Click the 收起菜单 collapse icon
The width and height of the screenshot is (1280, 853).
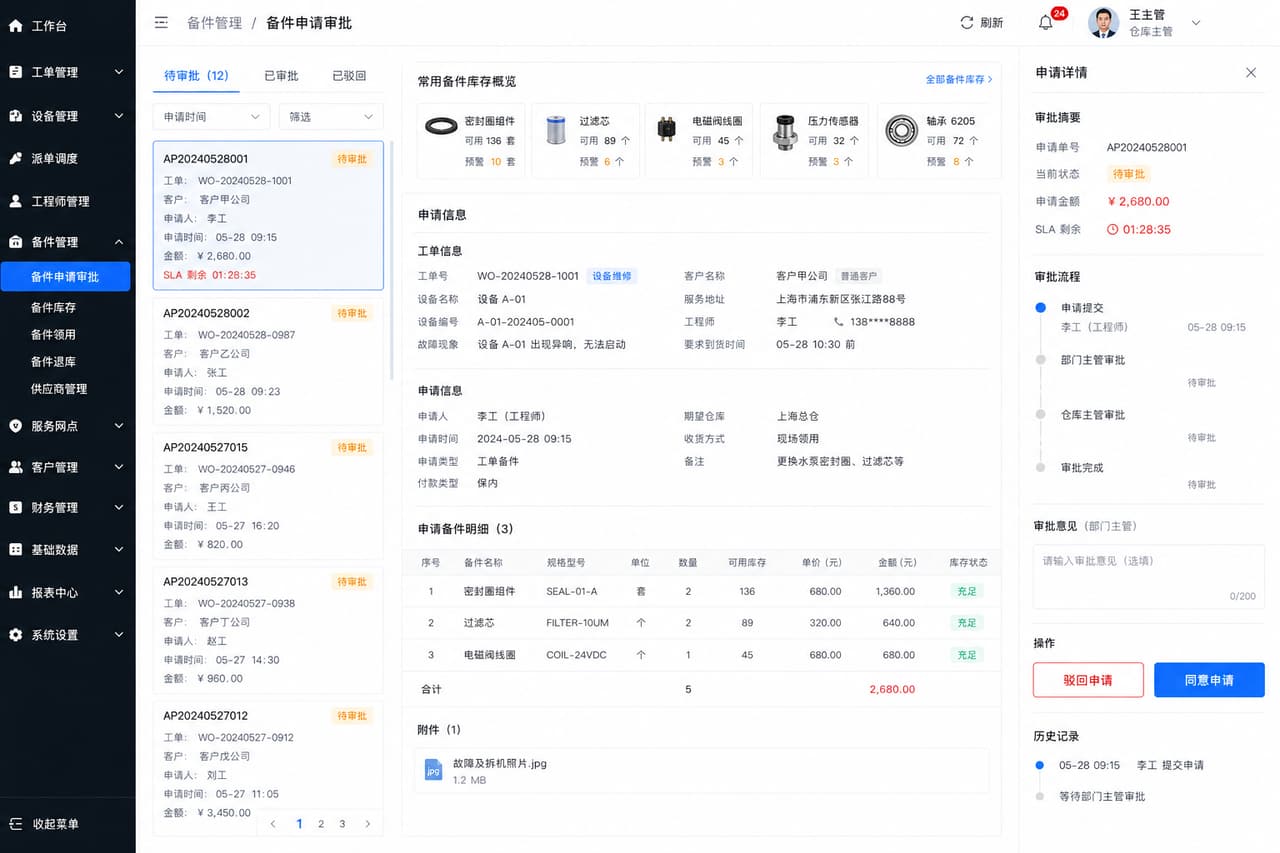pyautogui.click(x=15, y=824)
